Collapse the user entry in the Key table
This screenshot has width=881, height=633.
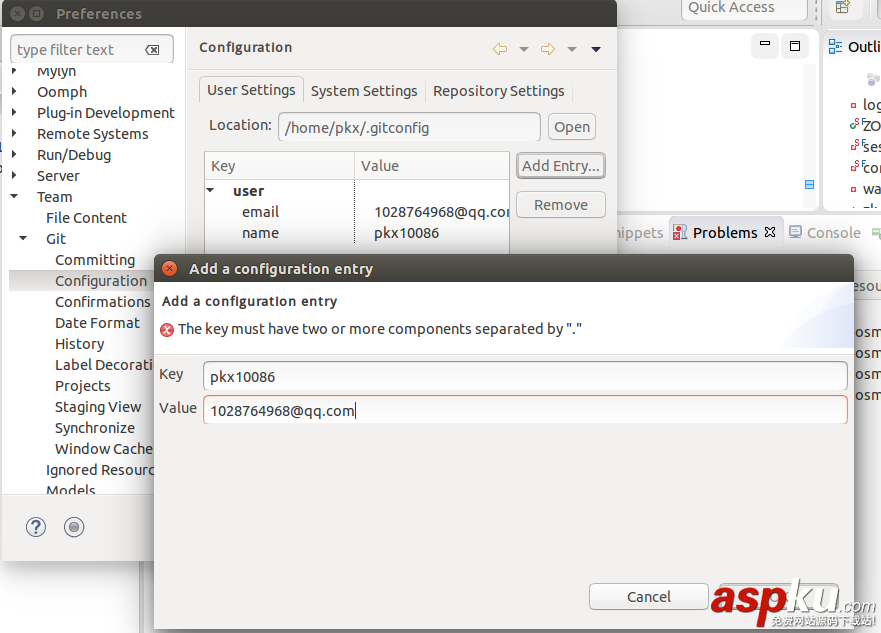pos(210,190)
